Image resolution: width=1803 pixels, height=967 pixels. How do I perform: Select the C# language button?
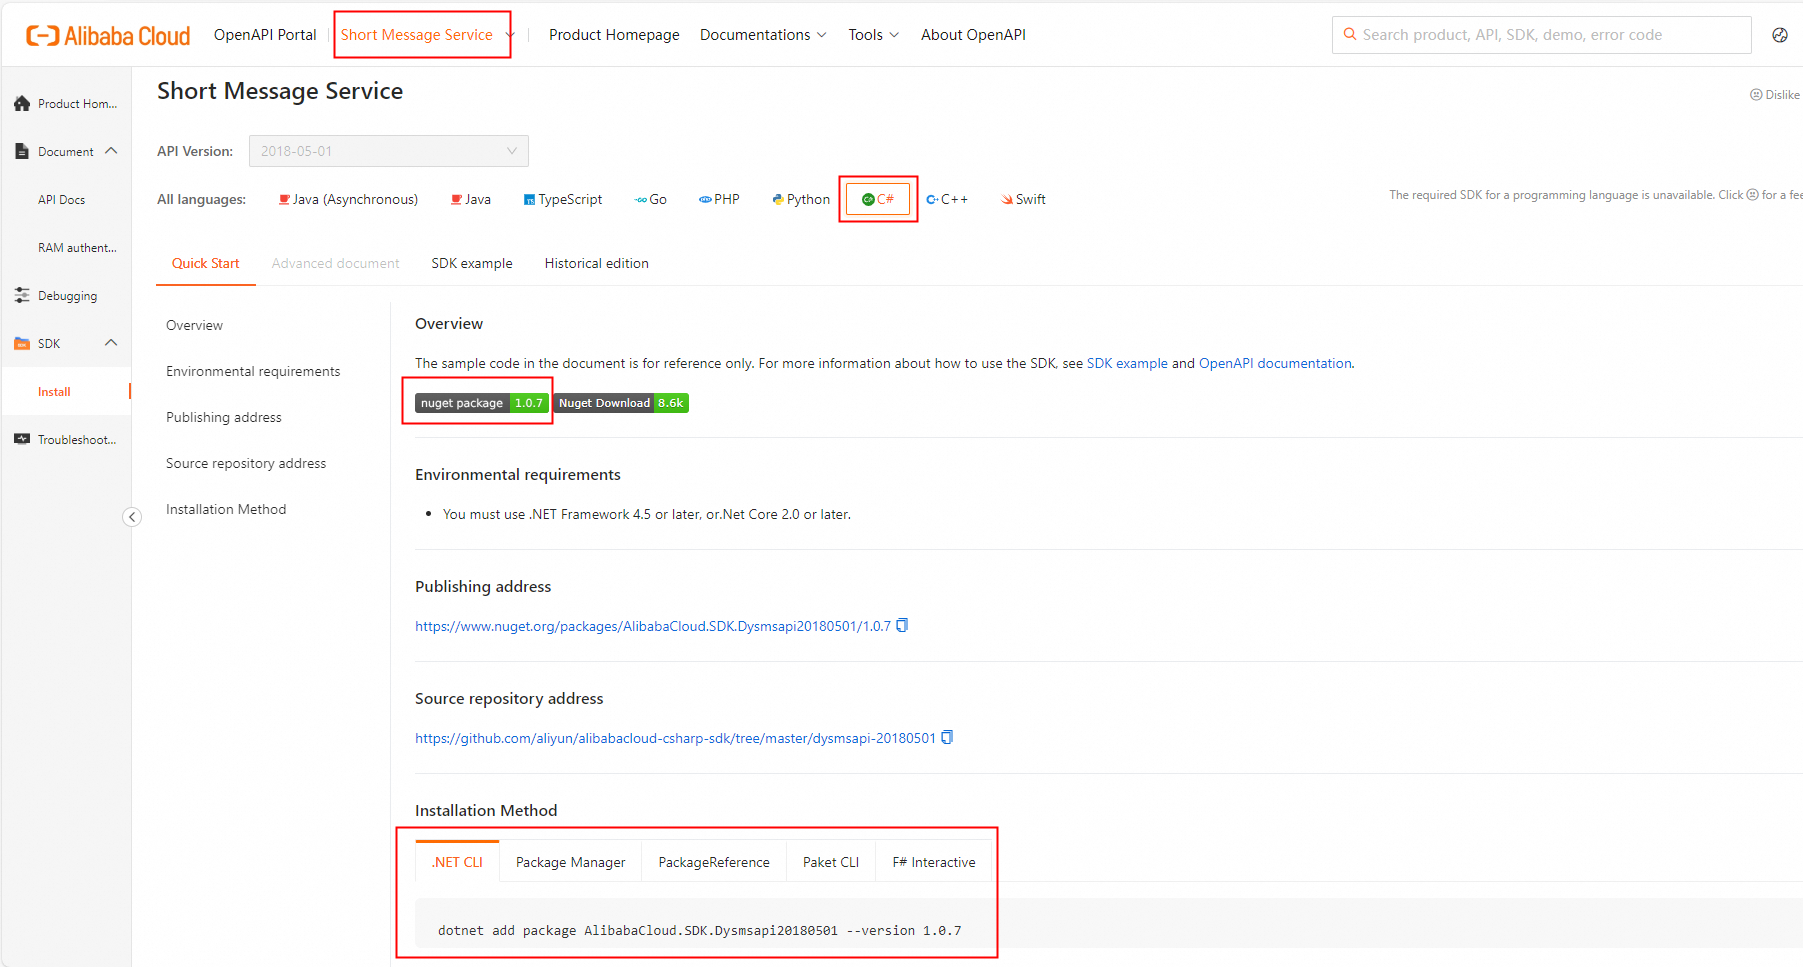pos(878,199)
